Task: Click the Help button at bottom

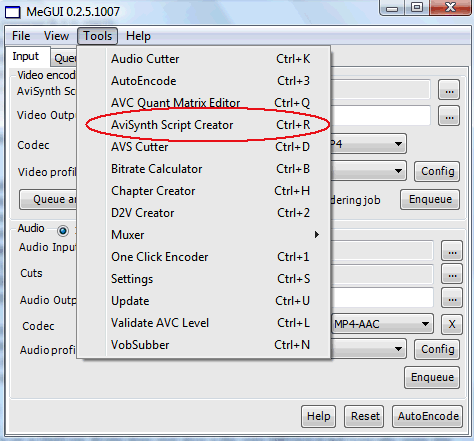Action: [x=318, y=416]
